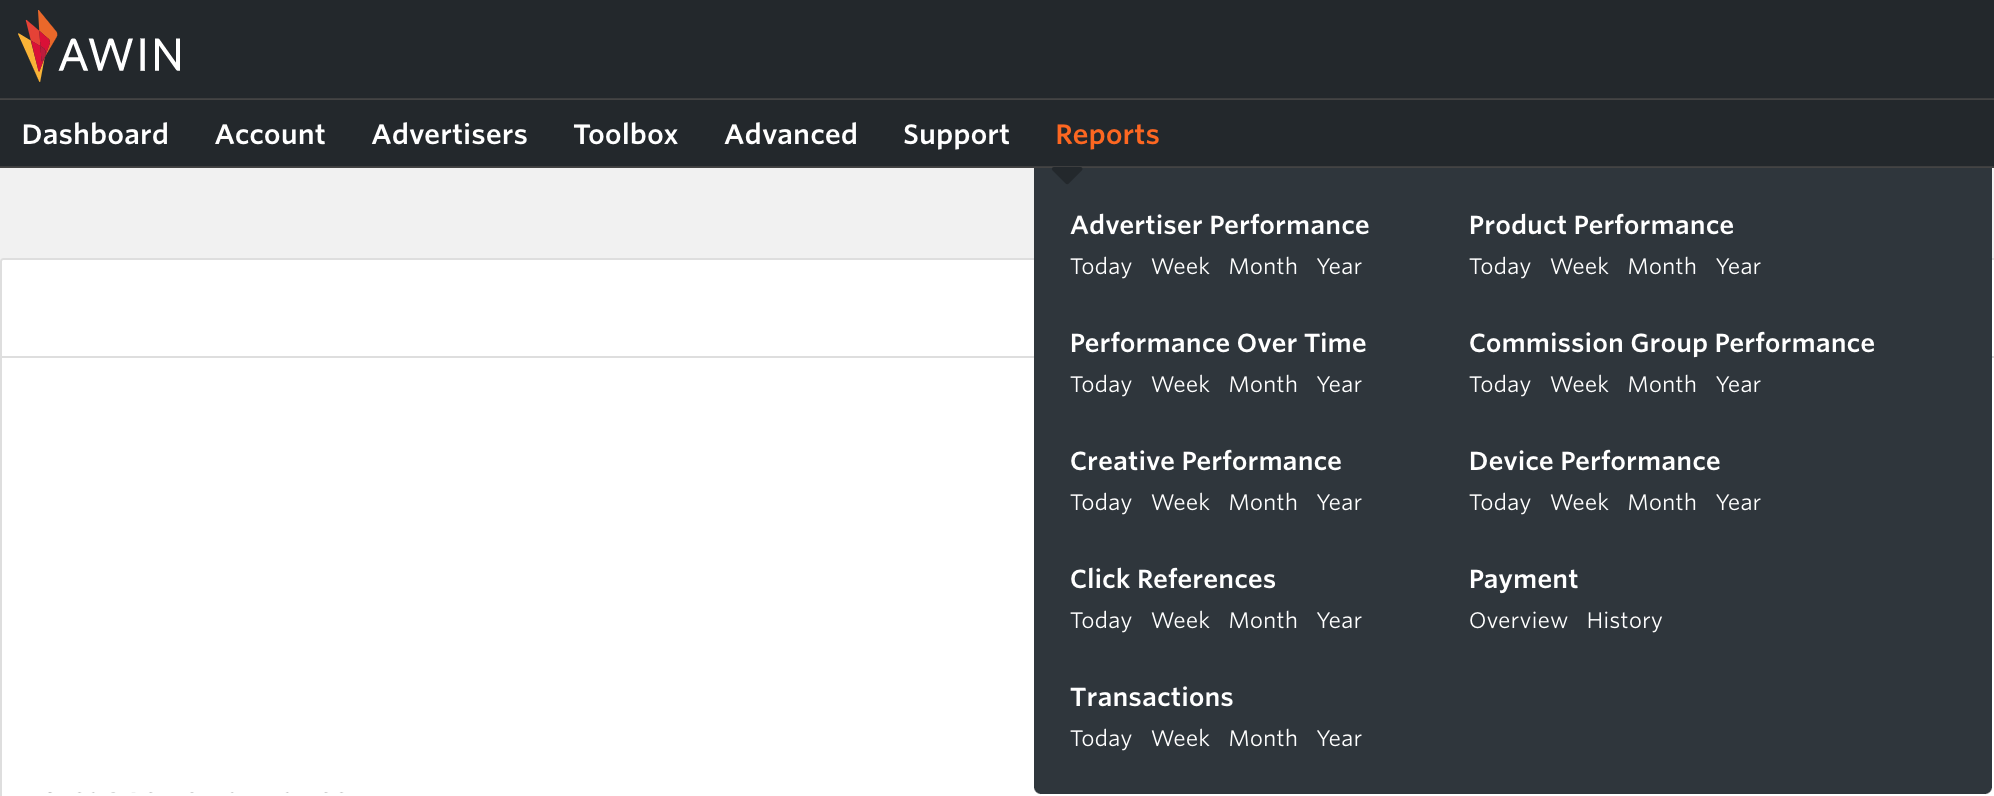View Creative Performance for Week
This screenshot has width=1994, height=796.
click(1180, 503)
